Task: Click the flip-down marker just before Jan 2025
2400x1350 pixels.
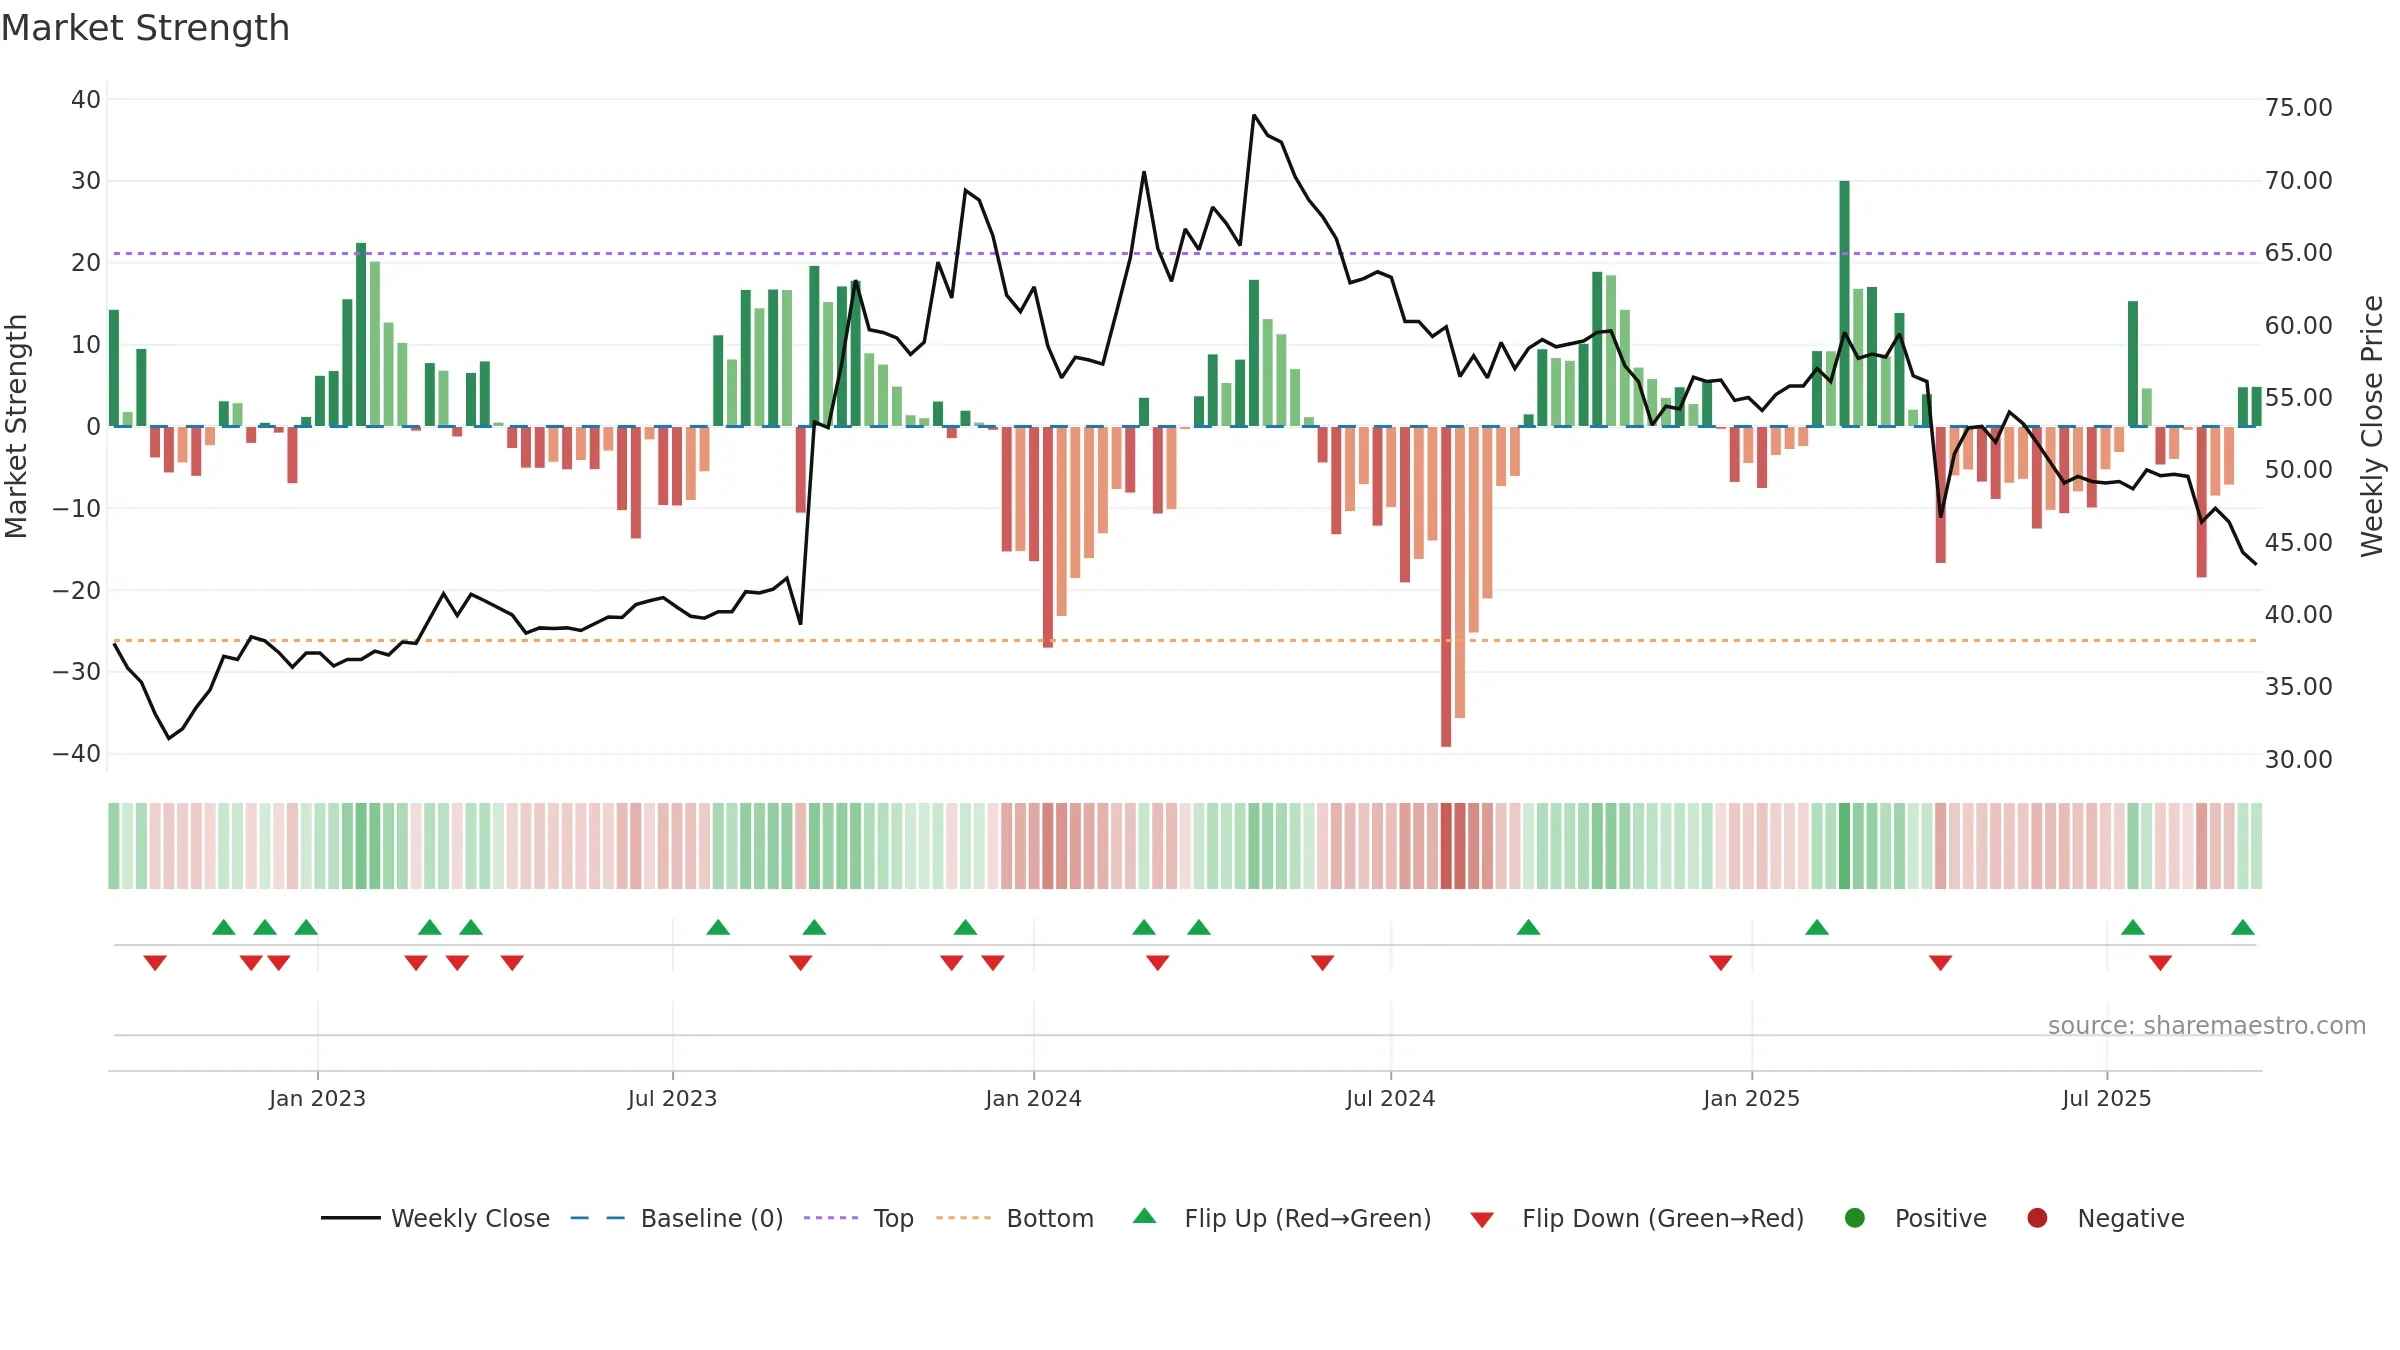Action: pyautogui.click(x=1721, y=963)
